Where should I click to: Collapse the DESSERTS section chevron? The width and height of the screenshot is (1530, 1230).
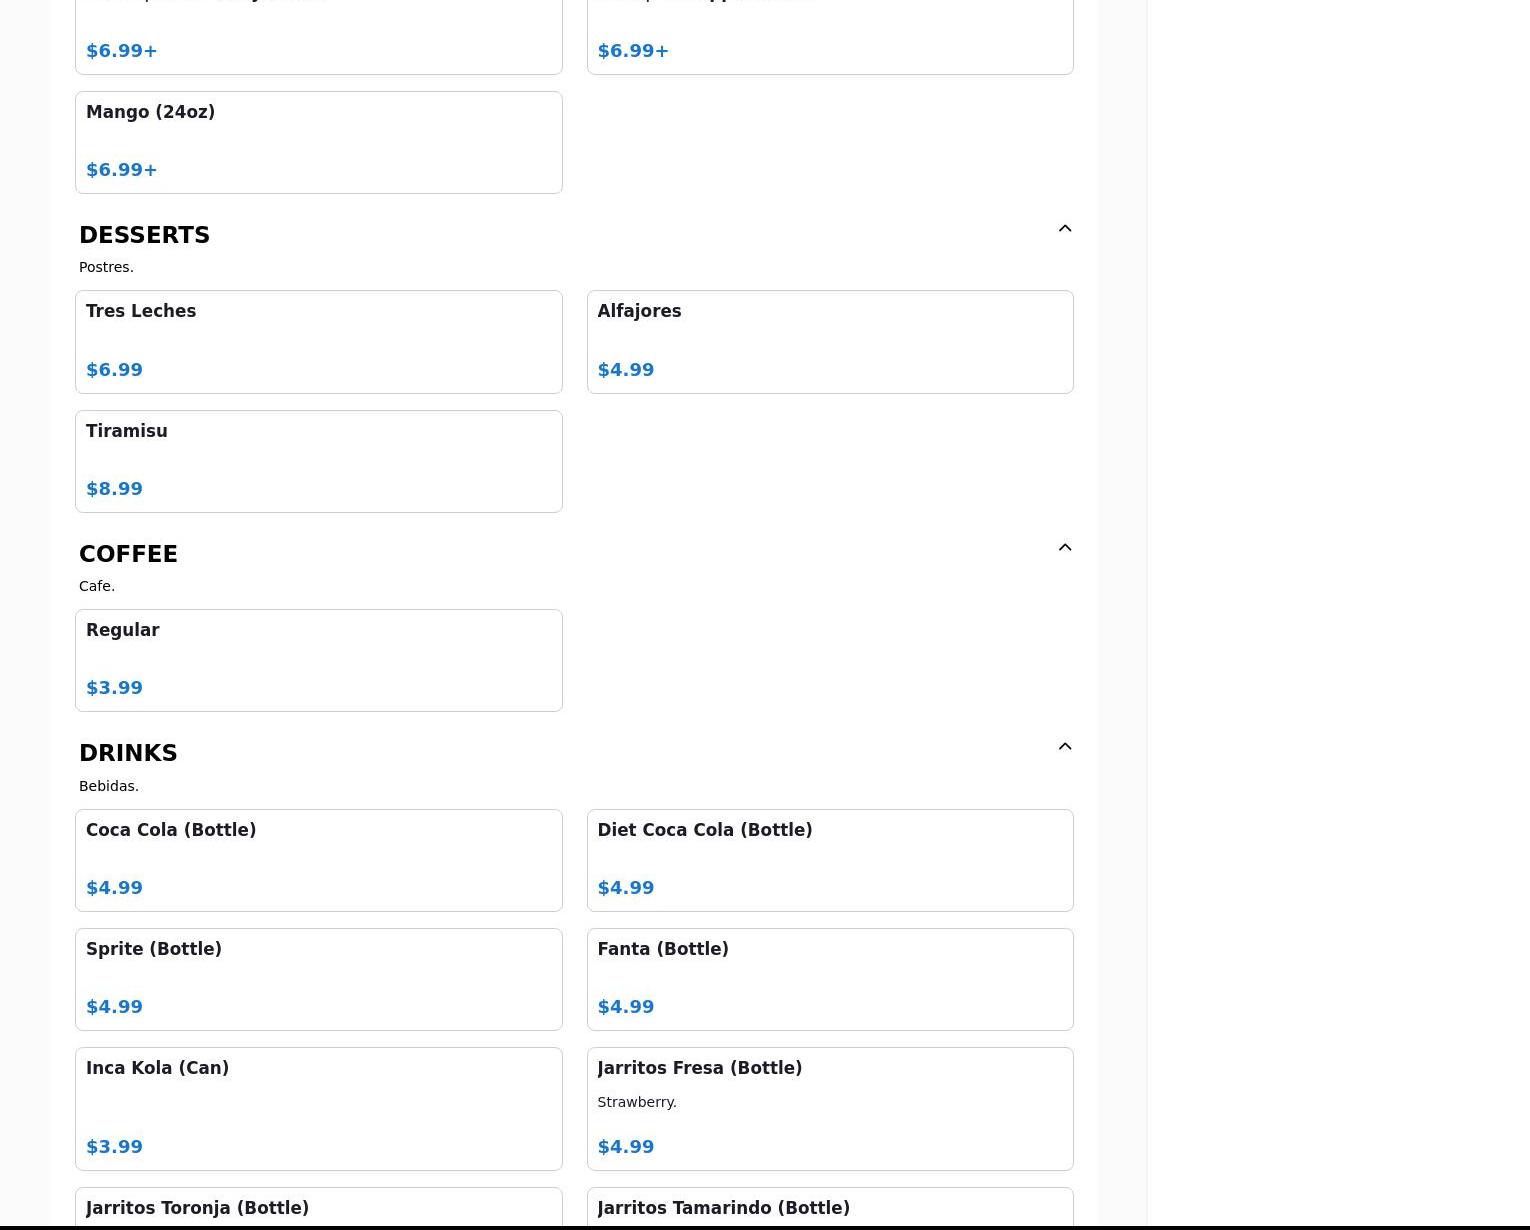[x=1065, y=229]
